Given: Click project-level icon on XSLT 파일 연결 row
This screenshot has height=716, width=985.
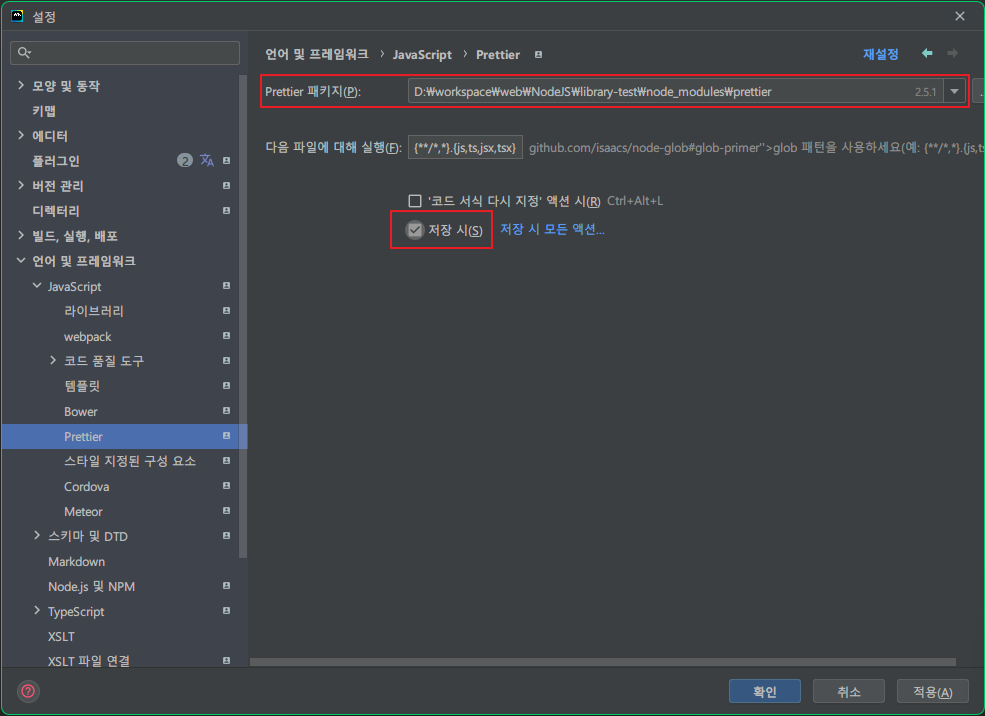Looking at the screenshot, I should pos(226,661).
